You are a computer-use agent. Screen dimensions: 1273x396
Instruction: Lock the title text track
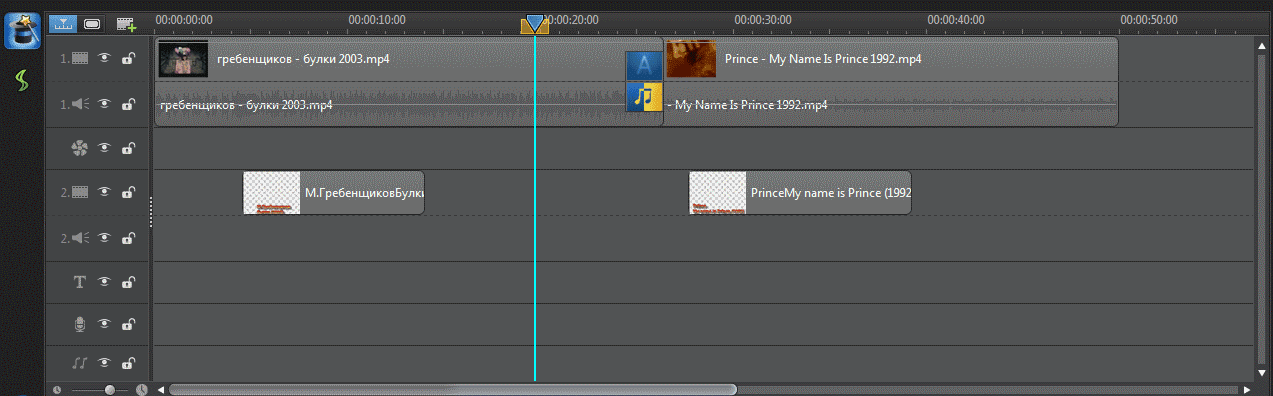coord(128,282)
